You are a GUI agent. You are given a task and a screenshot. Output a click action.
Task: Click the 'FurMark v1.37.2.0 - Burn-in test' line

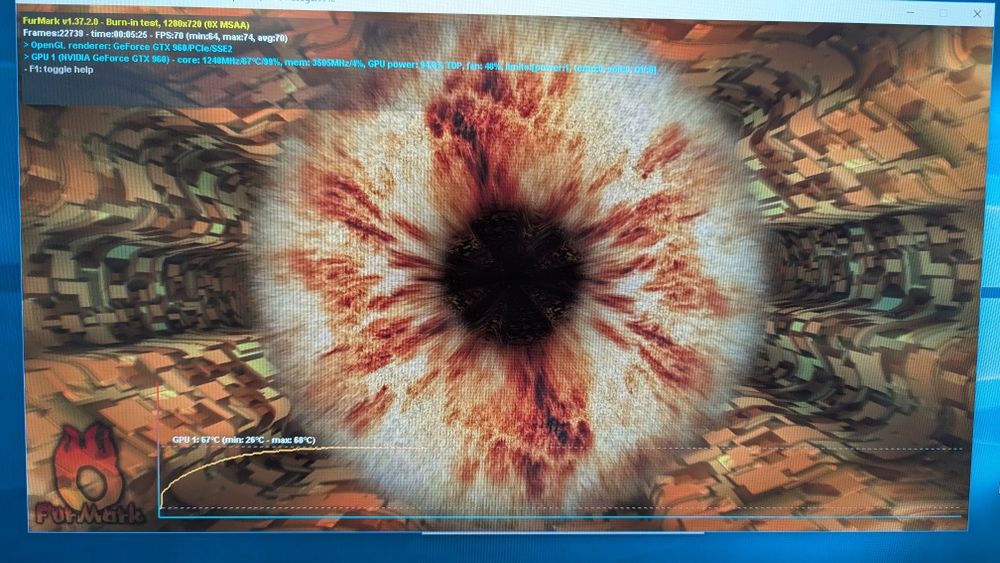[136, 24]
